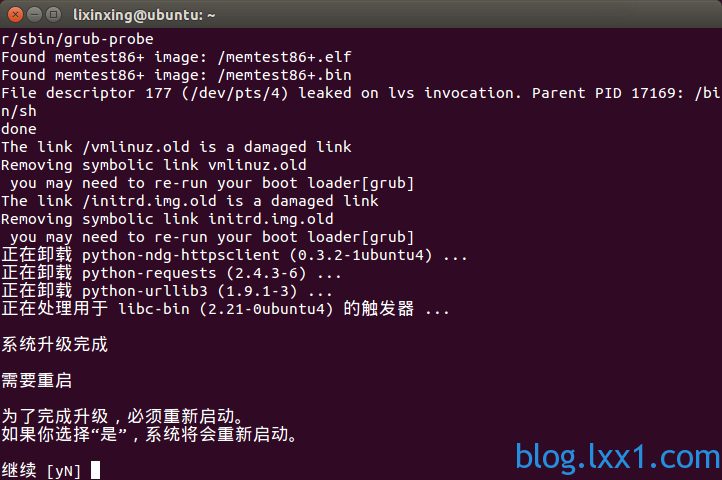The height and width of the screenshot is (480, 722).
Task: Click the 'r/sbin/grub-probe' line at top
Action: coord(77,39)
